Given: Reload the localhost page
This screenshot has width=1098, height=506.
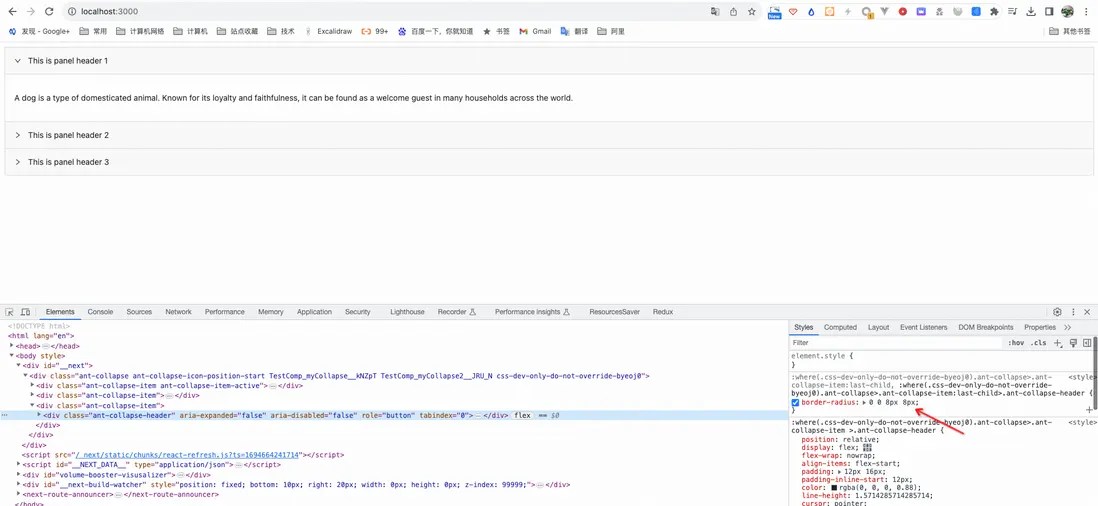Looking at the screenshot, I should [x=49, y=11].
